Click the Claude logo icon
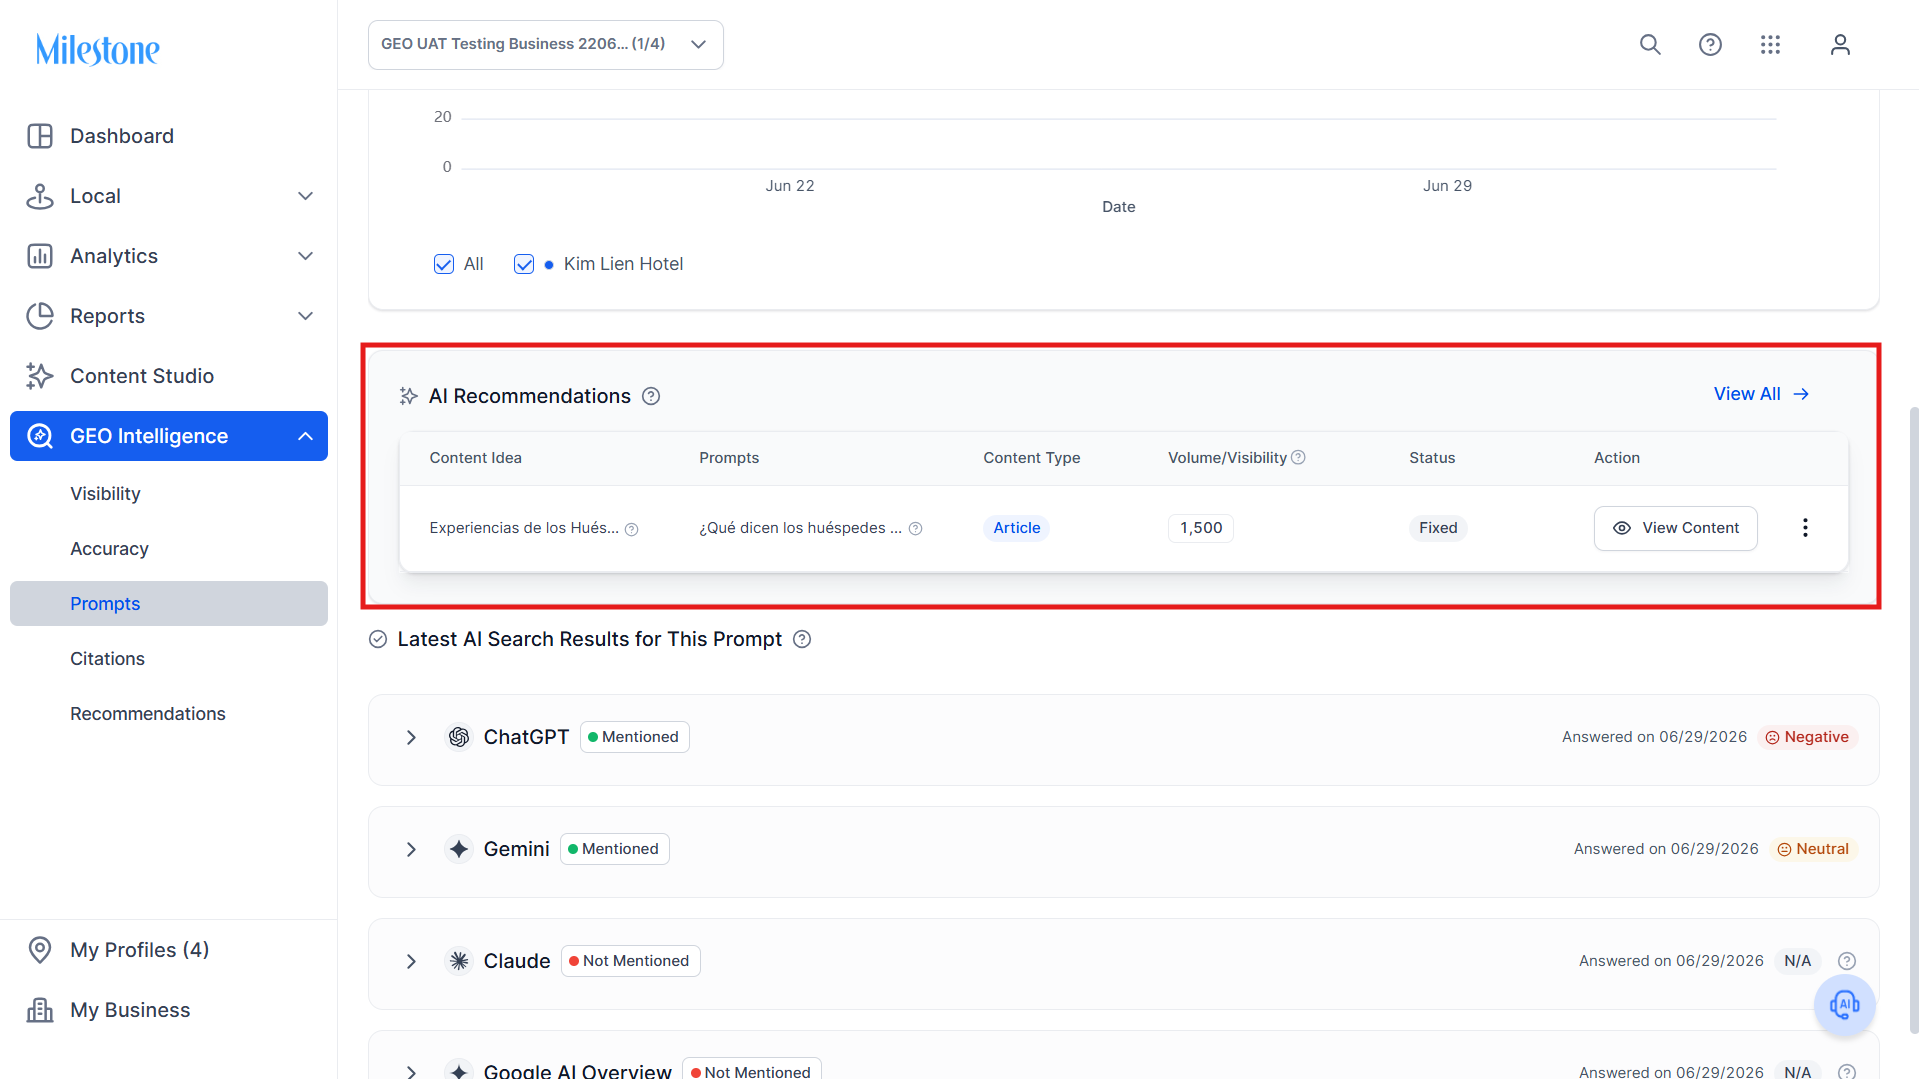The image size is (1919, 1079). (459, 961)
